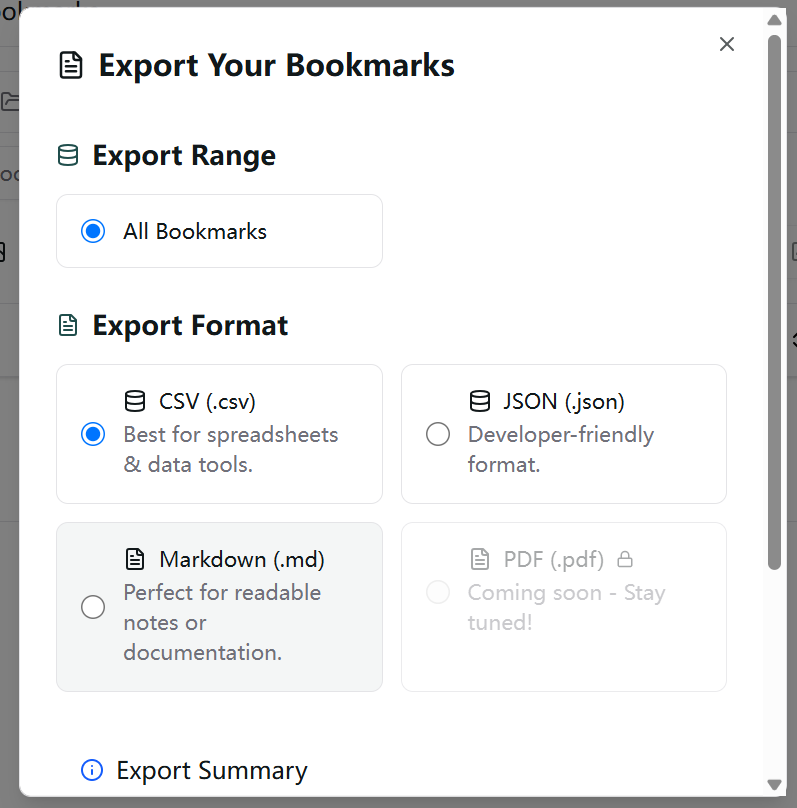The height and width of the screenshot is (808, 797).
Task: Click the info icon beside Export Summary
Action: [92, 770]
